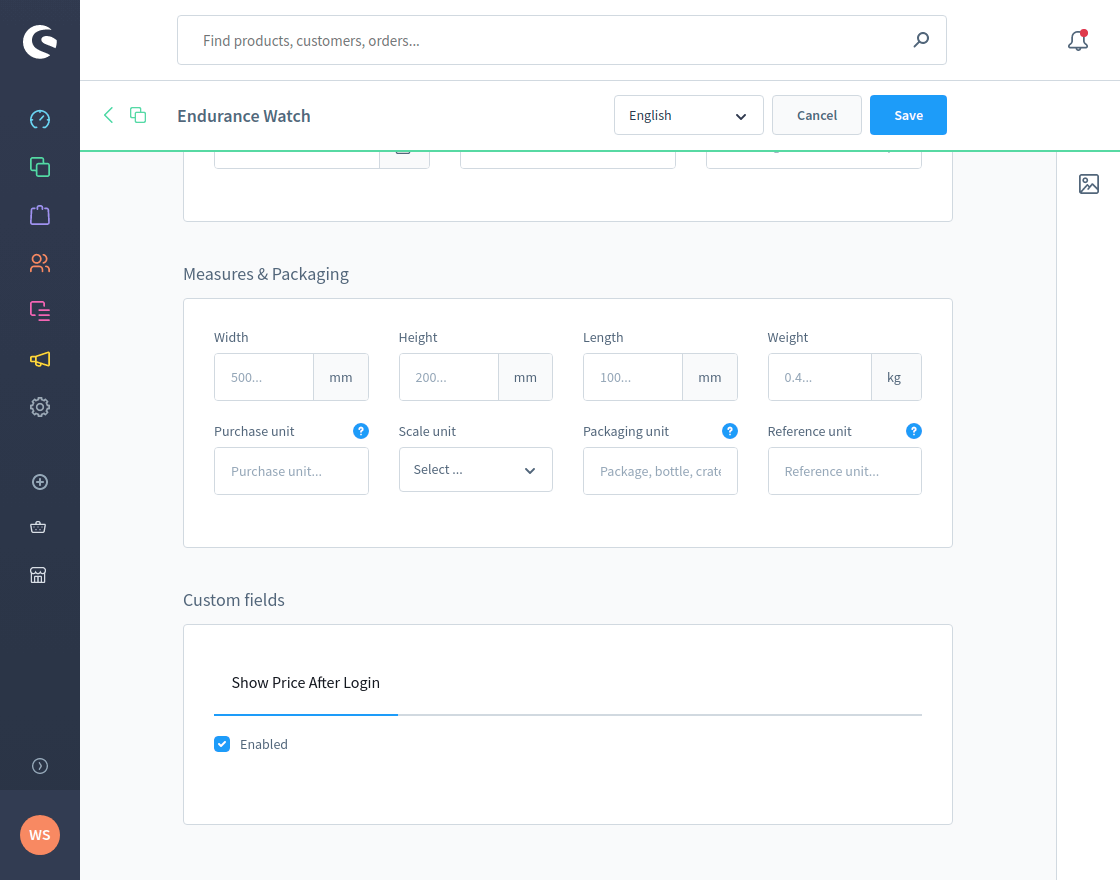The image size is (1120, 880).
Task: Open the Orders shopping bag icon
Action: click(40, 215)
